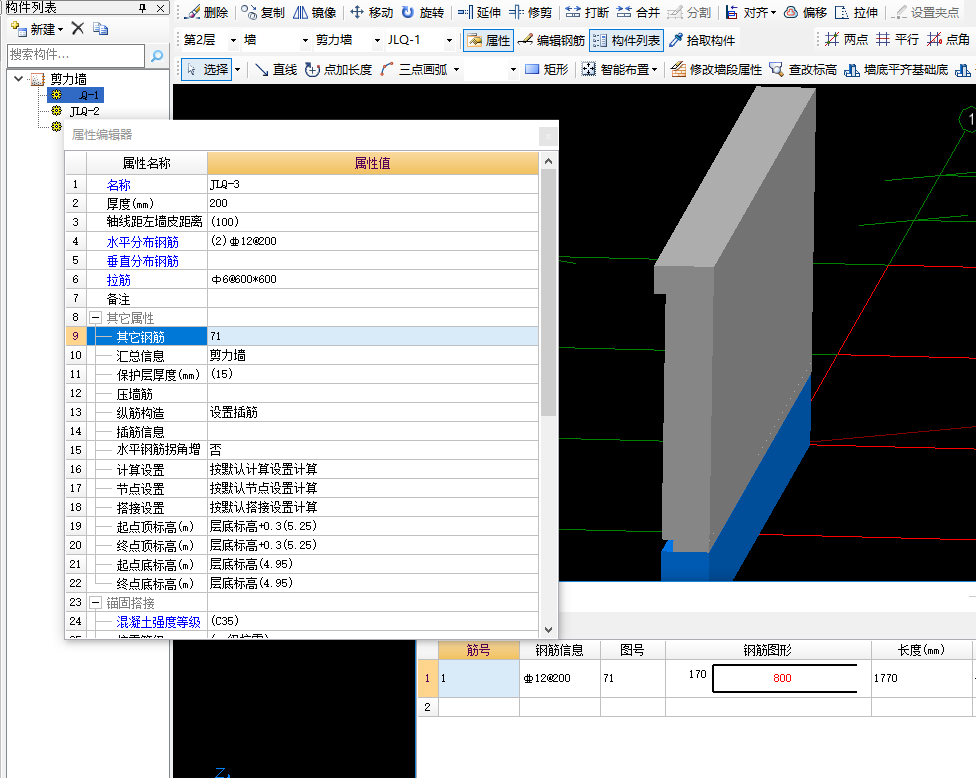Screen dimensions: 976x778
Task: Select the 镜像 (mirror) tool
Action: click(315, 12)
